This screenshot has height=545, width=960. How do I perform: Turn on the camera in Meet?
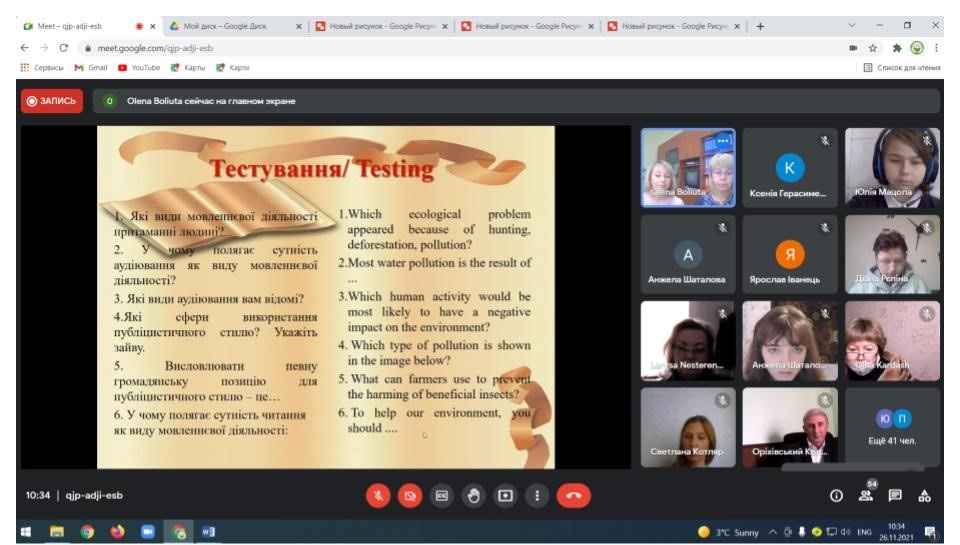click(408, 495)
